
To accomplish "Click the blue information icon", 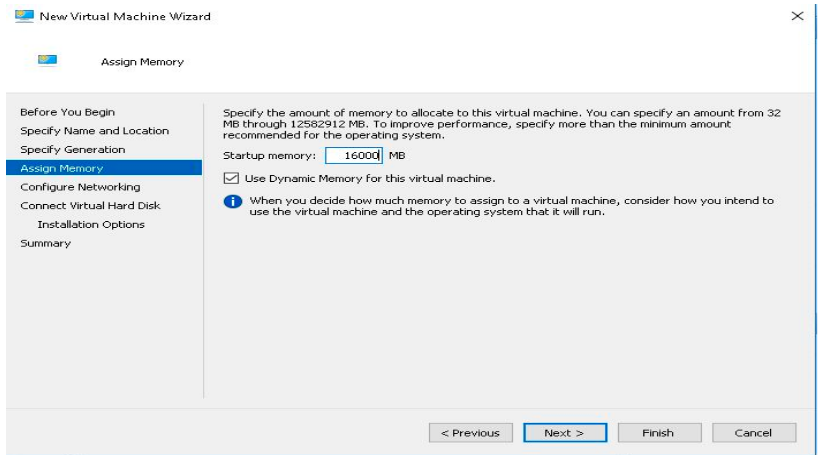I will 233,202.
